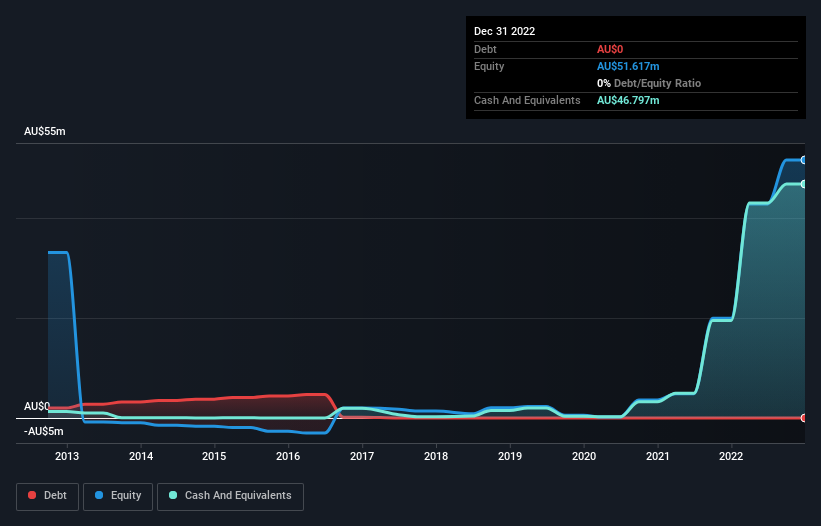Click the tooltip Debt value AU$0
The width and height of the screenshot is (821, 526).
[x=610, y=49]
